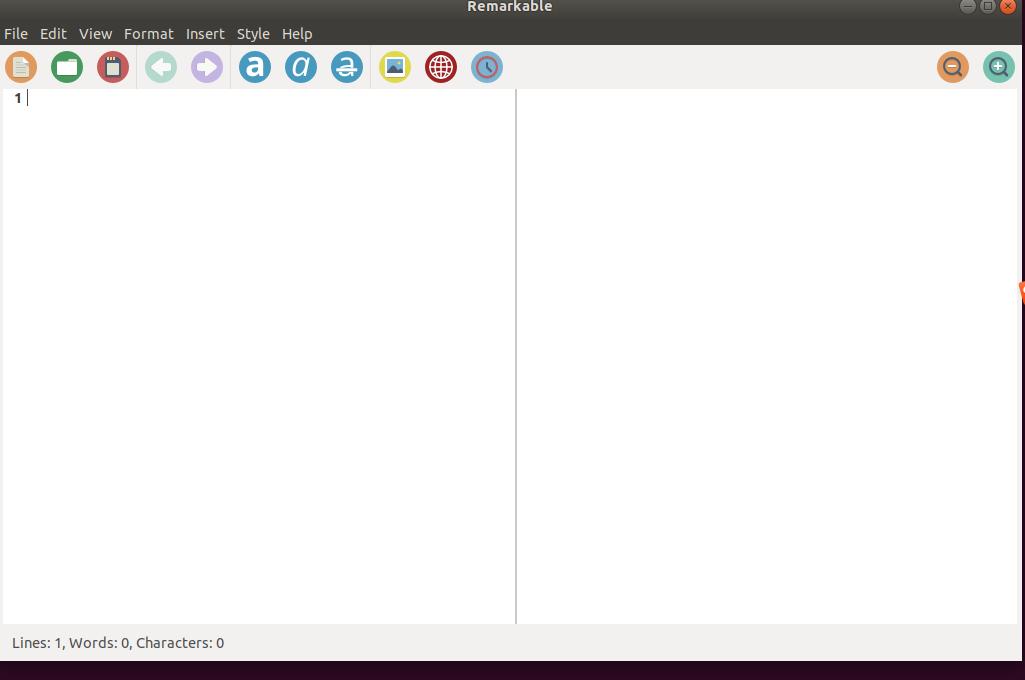Redo the last action
1025x680 pixels.
tap(206, 67)
